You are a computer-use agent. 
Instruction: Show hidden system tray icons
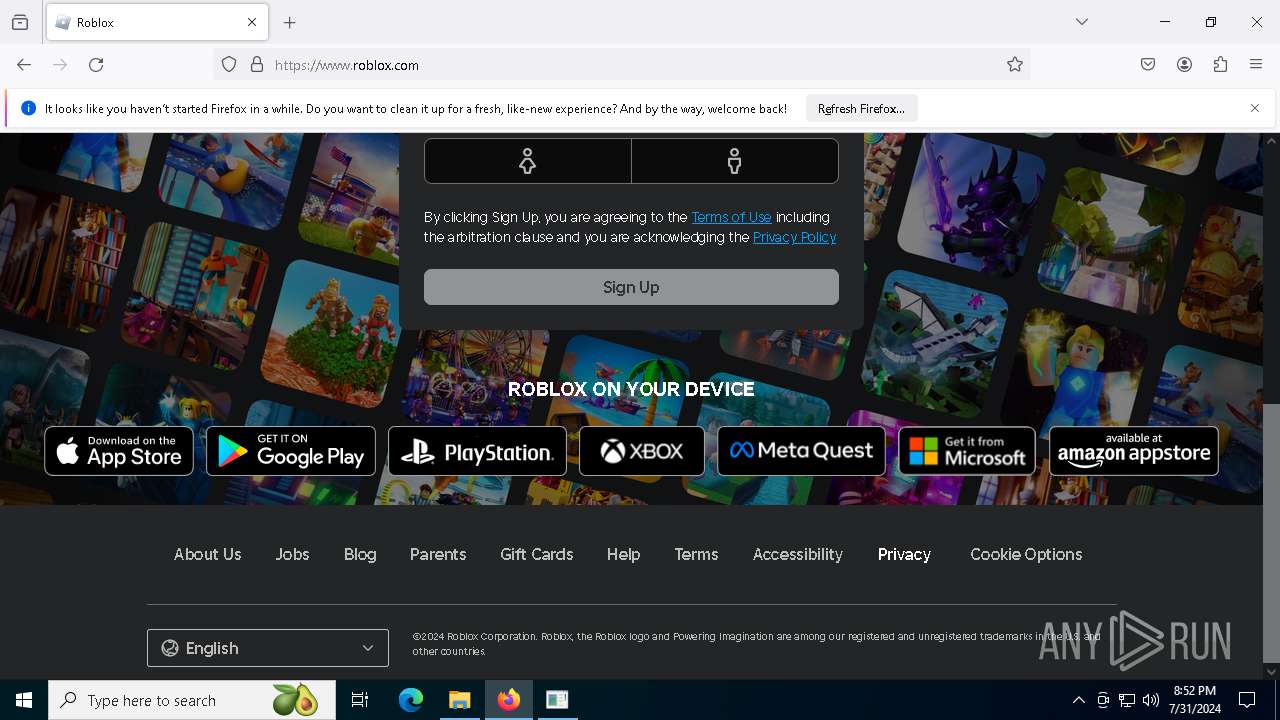pos(1078,700)
